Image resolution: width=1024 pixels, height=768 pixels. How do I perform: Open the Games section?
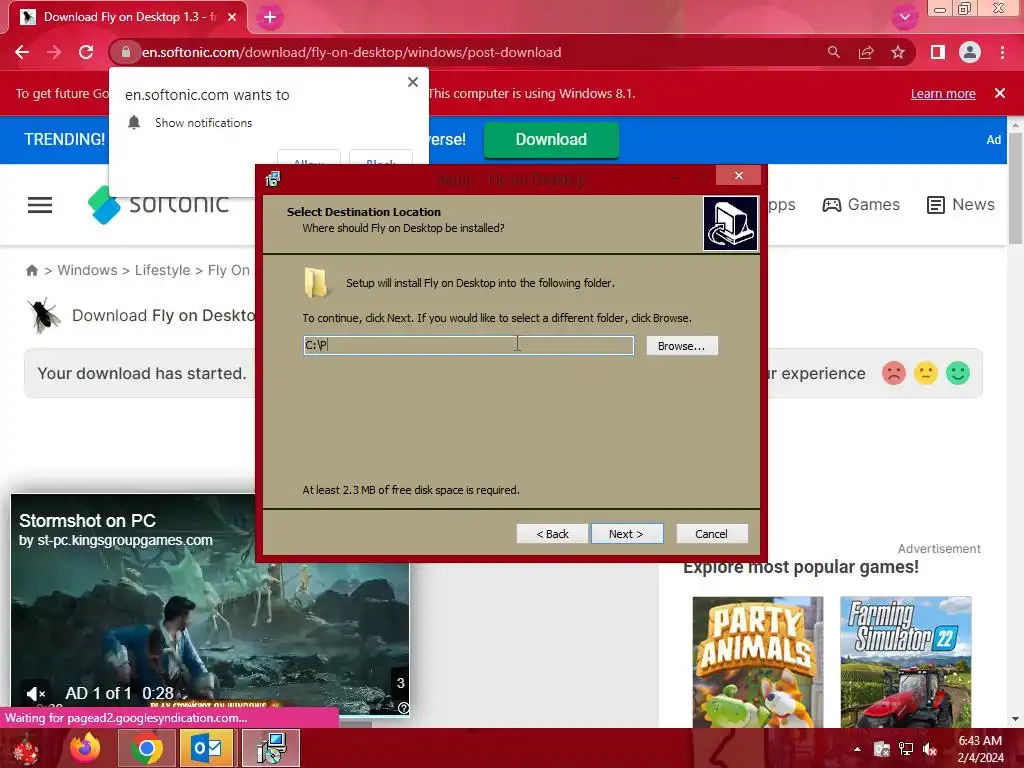(861, 205)
